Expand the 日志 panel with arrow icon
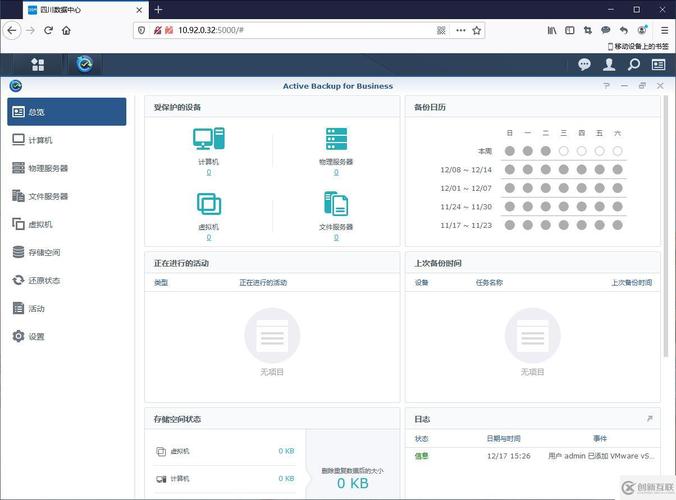This screenshot has width=676, height=500. (649, 419)
